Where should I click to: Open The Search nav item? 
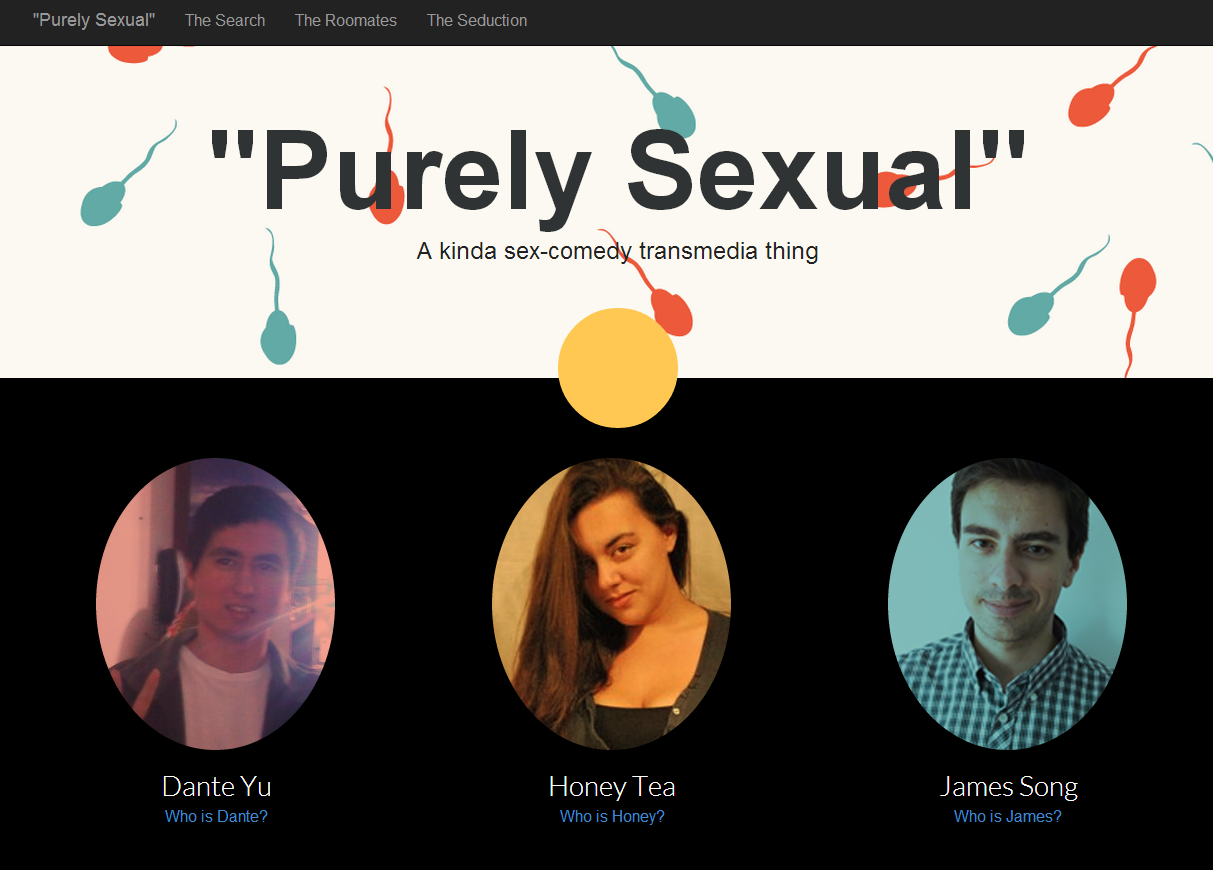(x=225, y=20)
